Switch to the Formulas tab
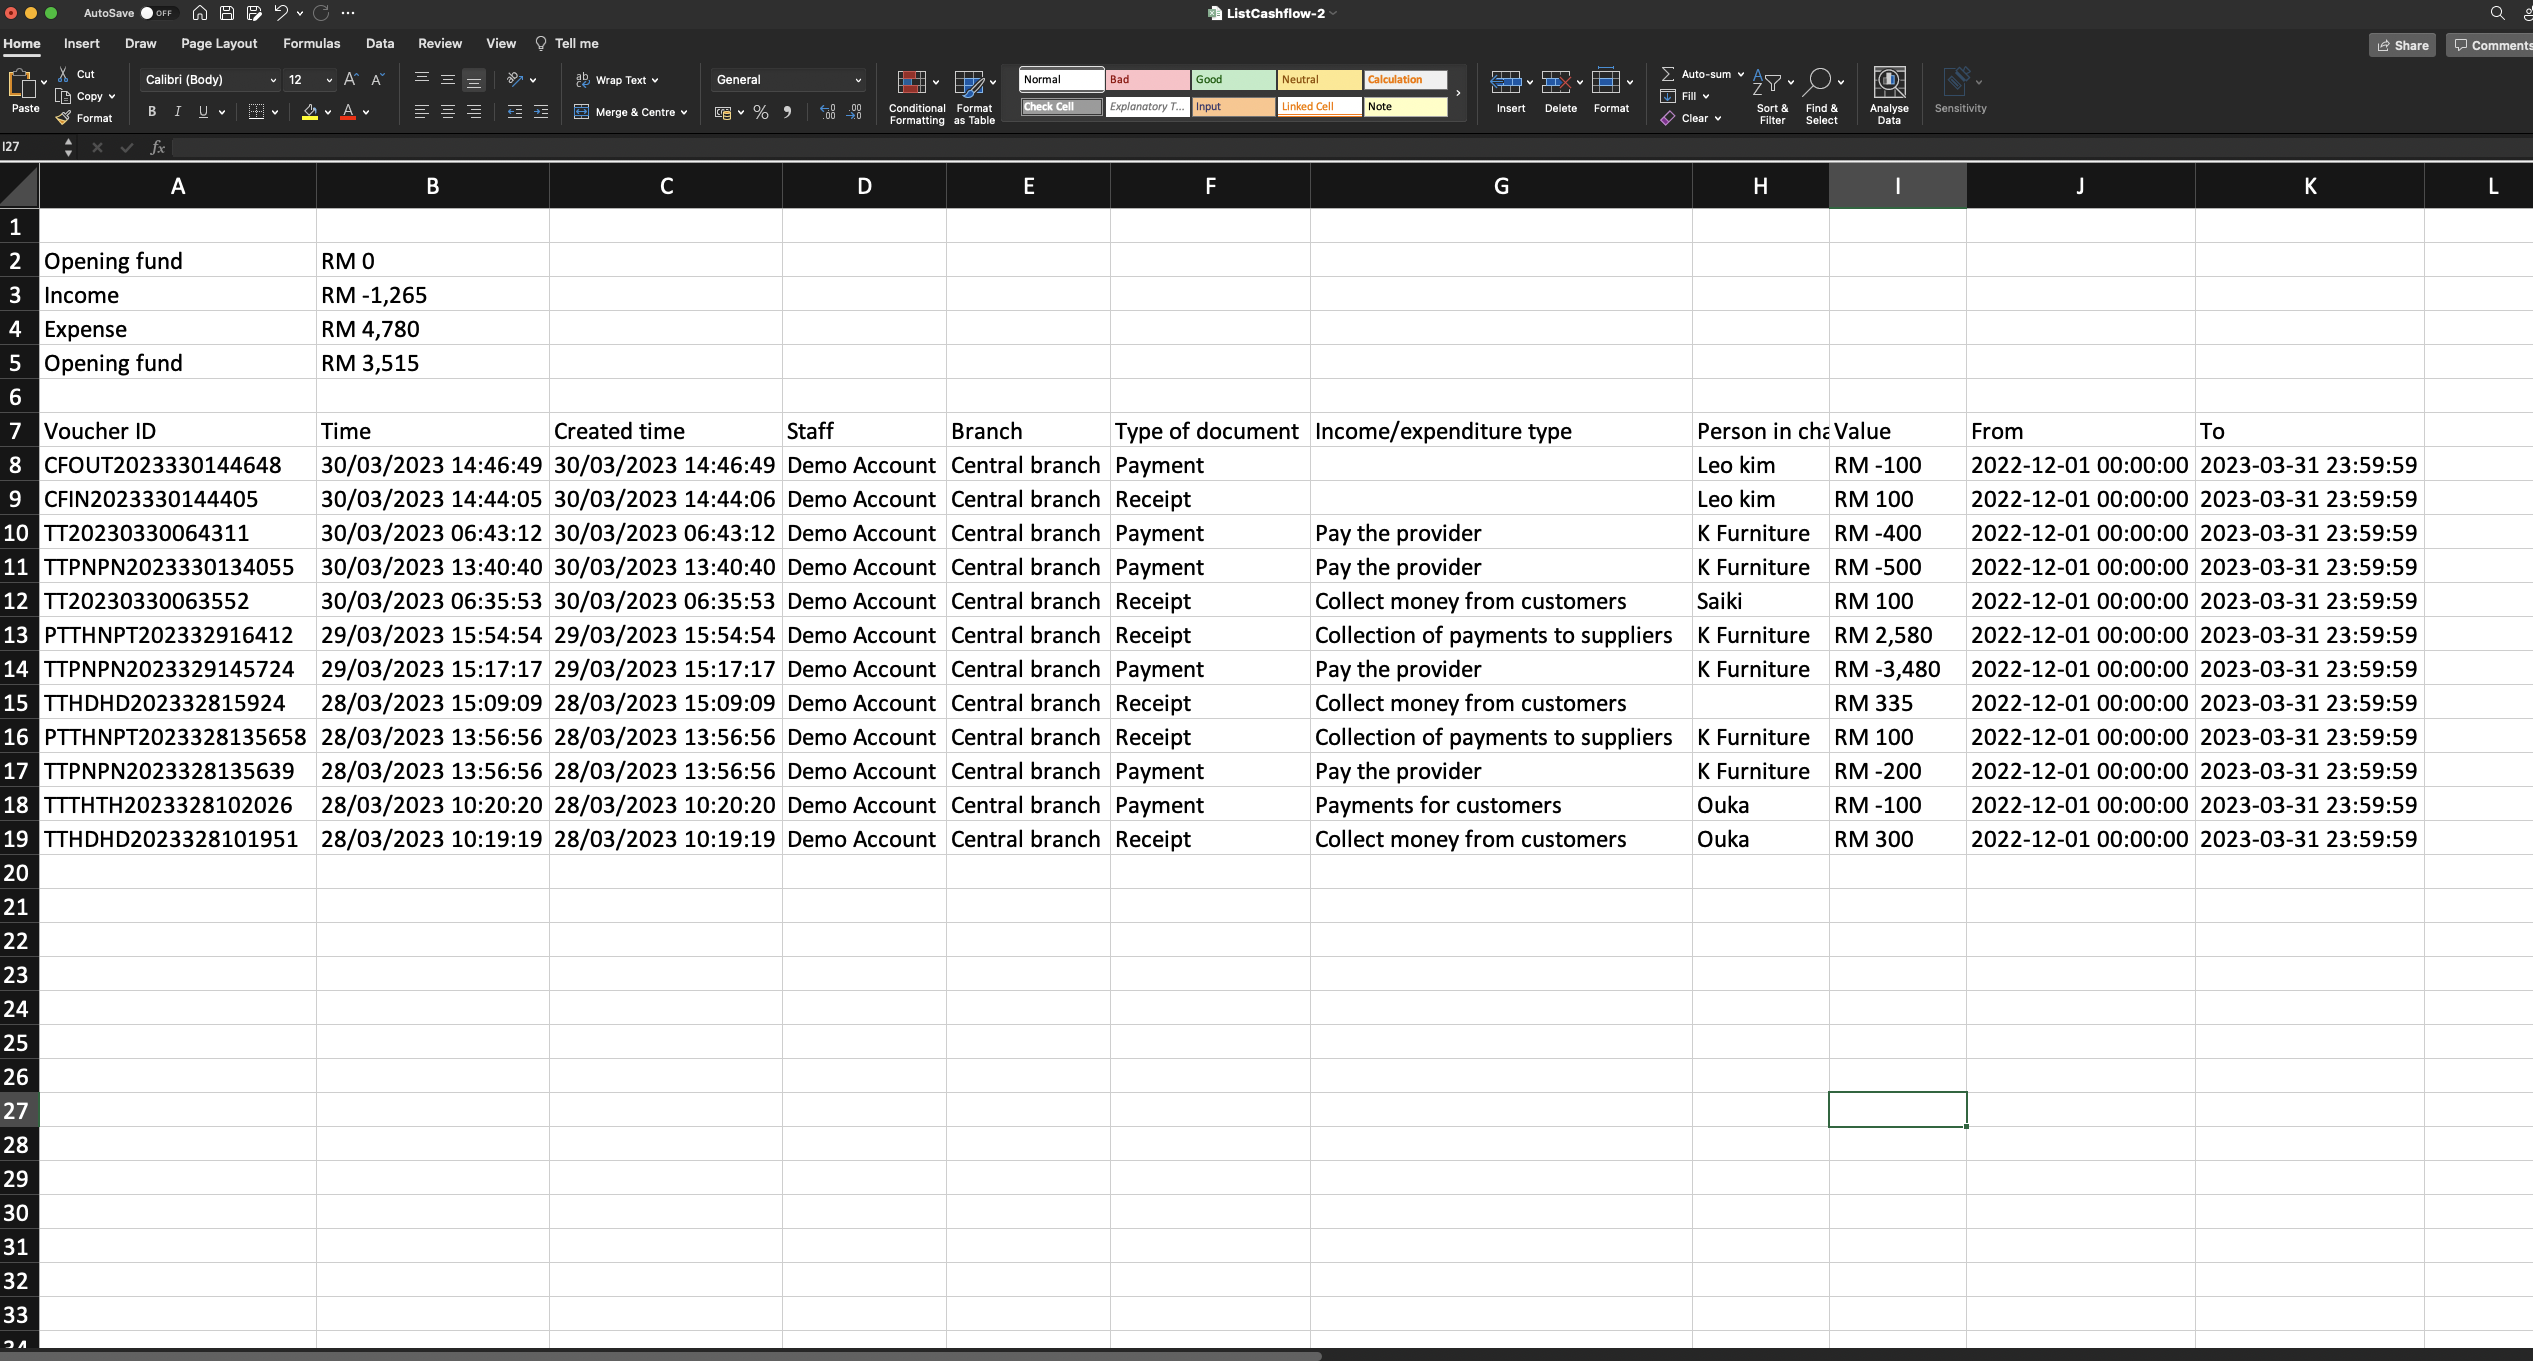This screenshot has width=2533, height=1361. (x=311, y=44)
